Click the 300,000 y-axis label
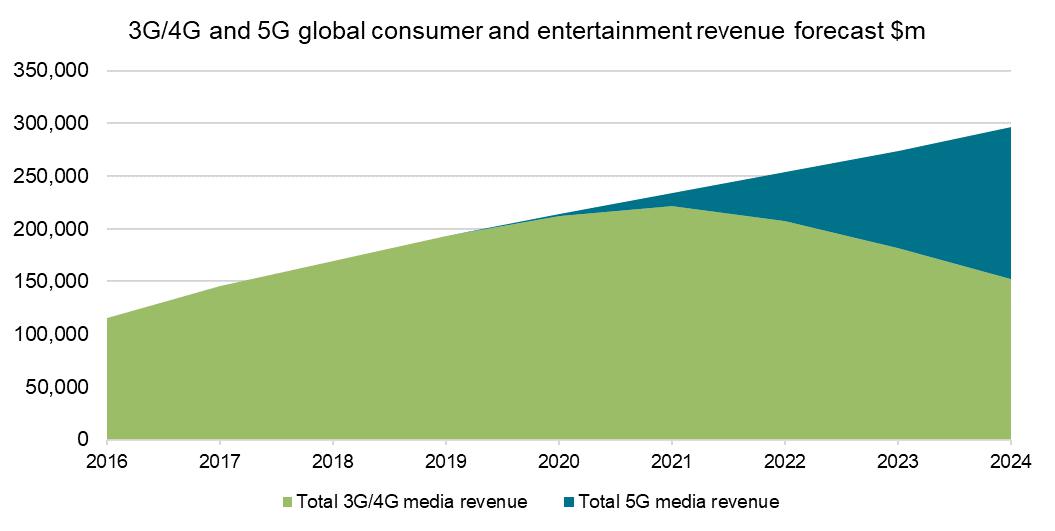Viewport: 1055px width, 531px height. 52,123
